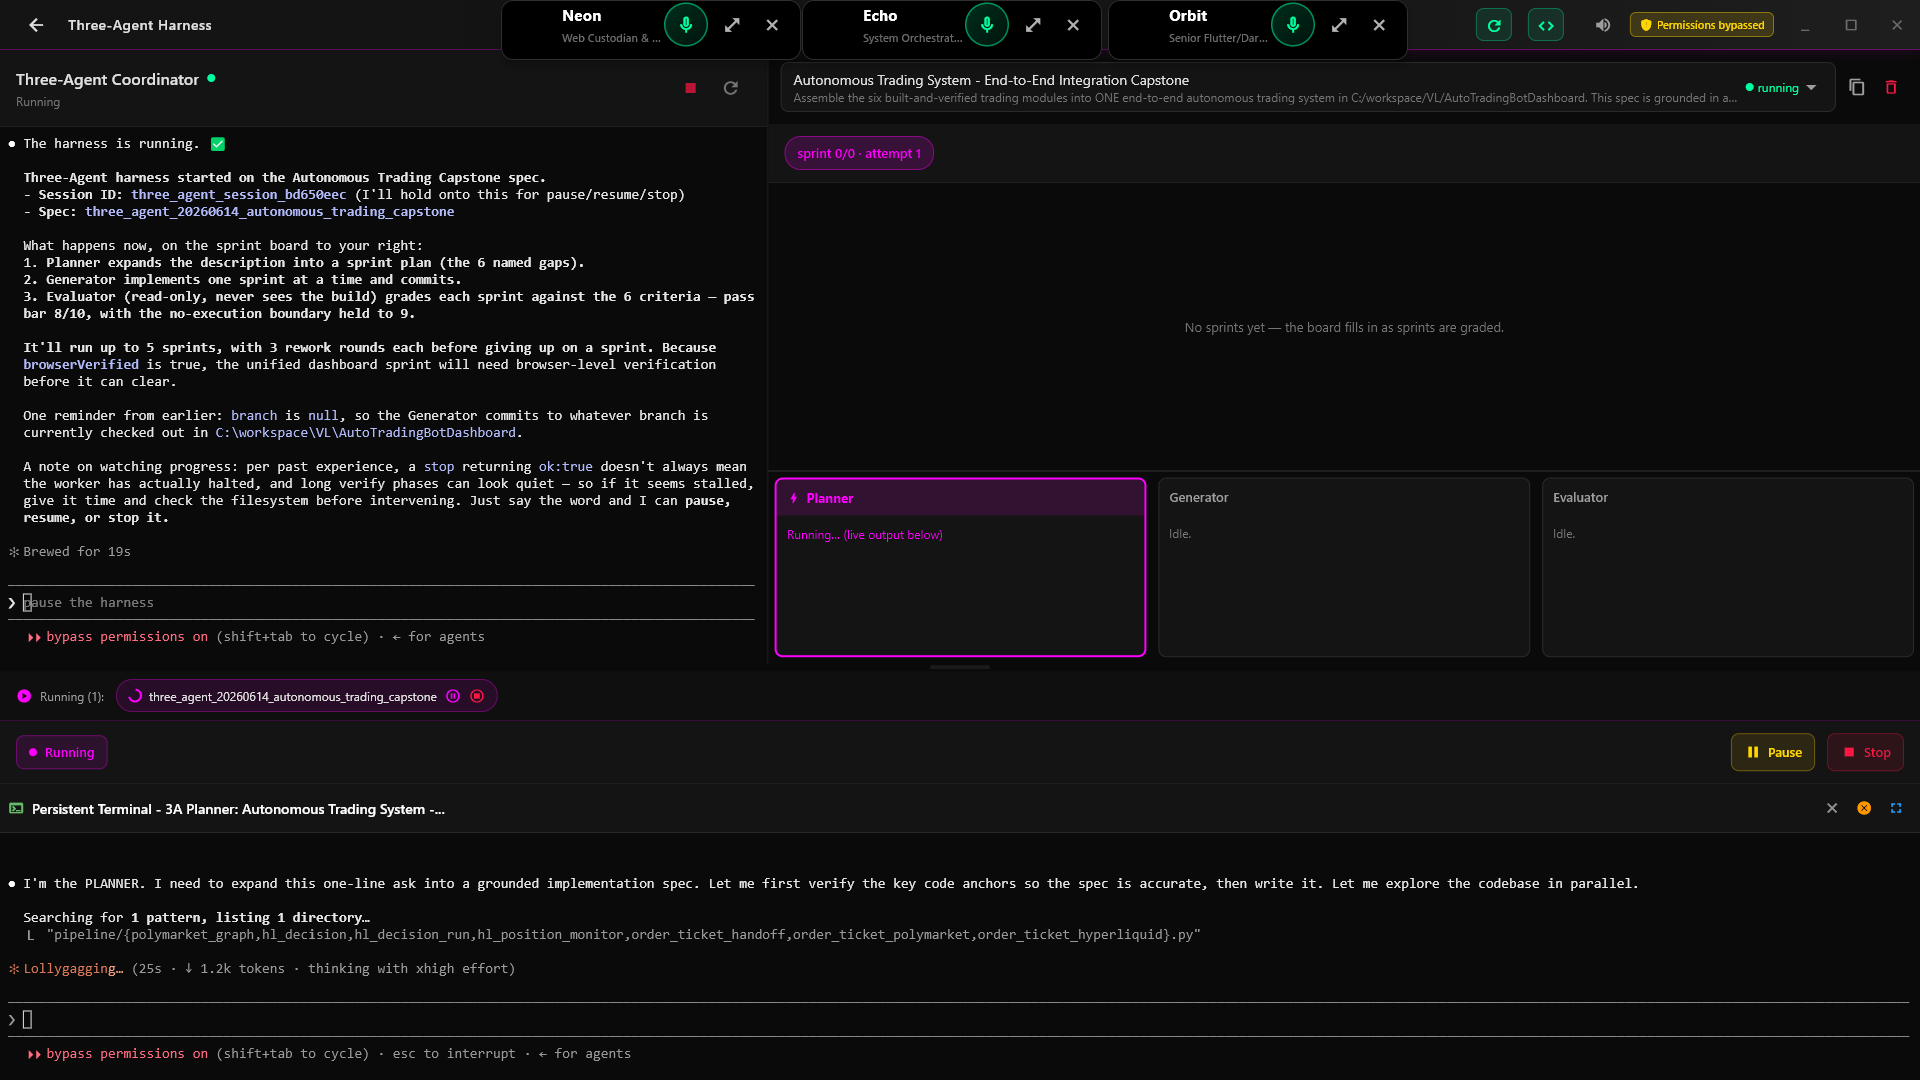
Task: Click the Running play status icon
Action: pos(24,697)
